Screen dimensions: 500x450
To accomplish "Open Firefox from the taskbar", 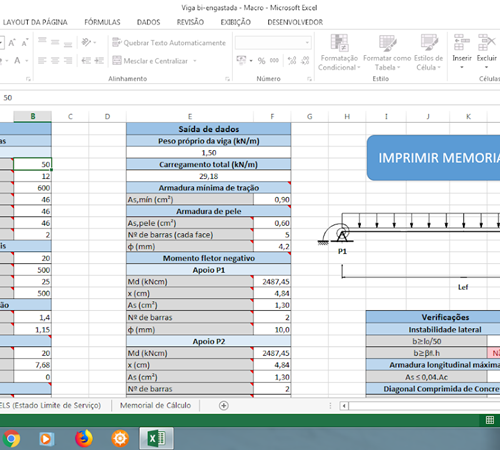I will [83, 438].
